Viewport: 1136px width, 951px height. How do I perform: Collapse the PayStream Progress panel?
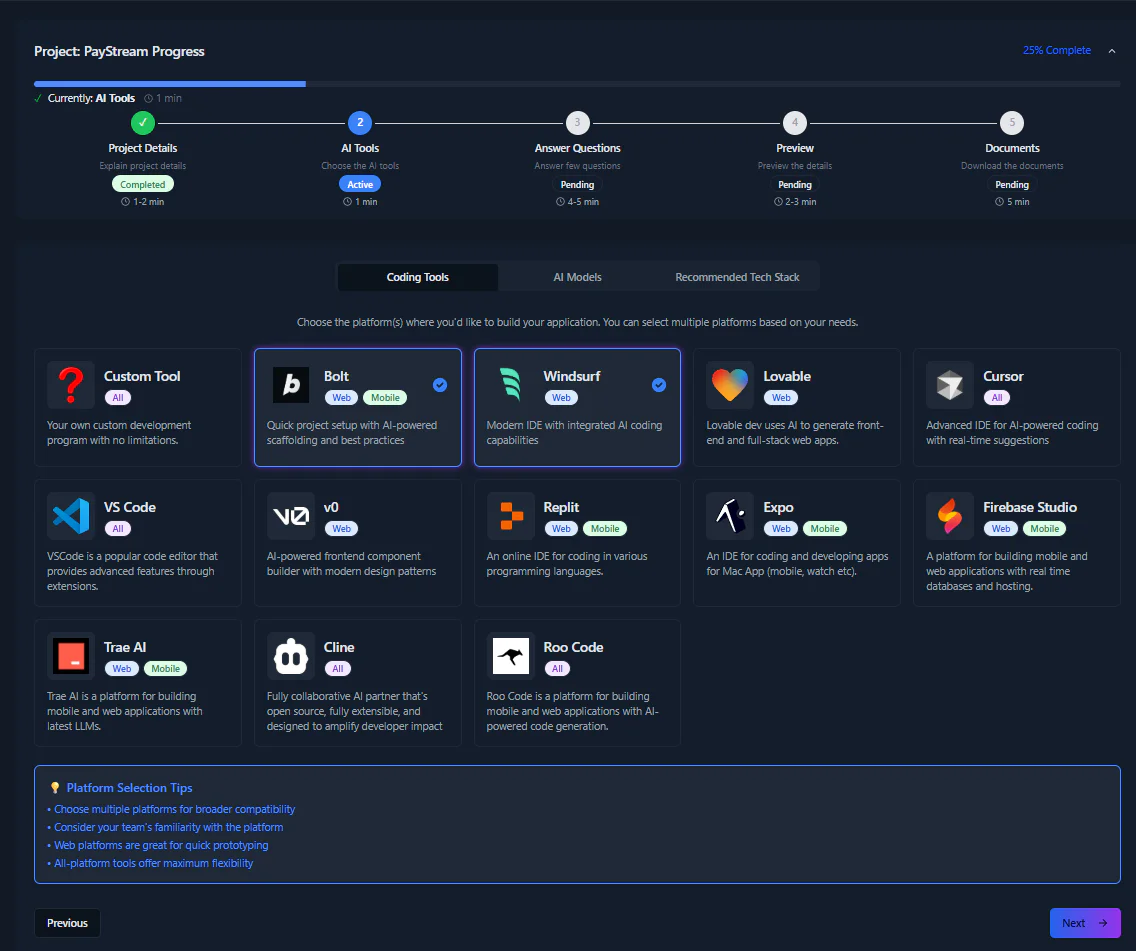click(1111, 50)
